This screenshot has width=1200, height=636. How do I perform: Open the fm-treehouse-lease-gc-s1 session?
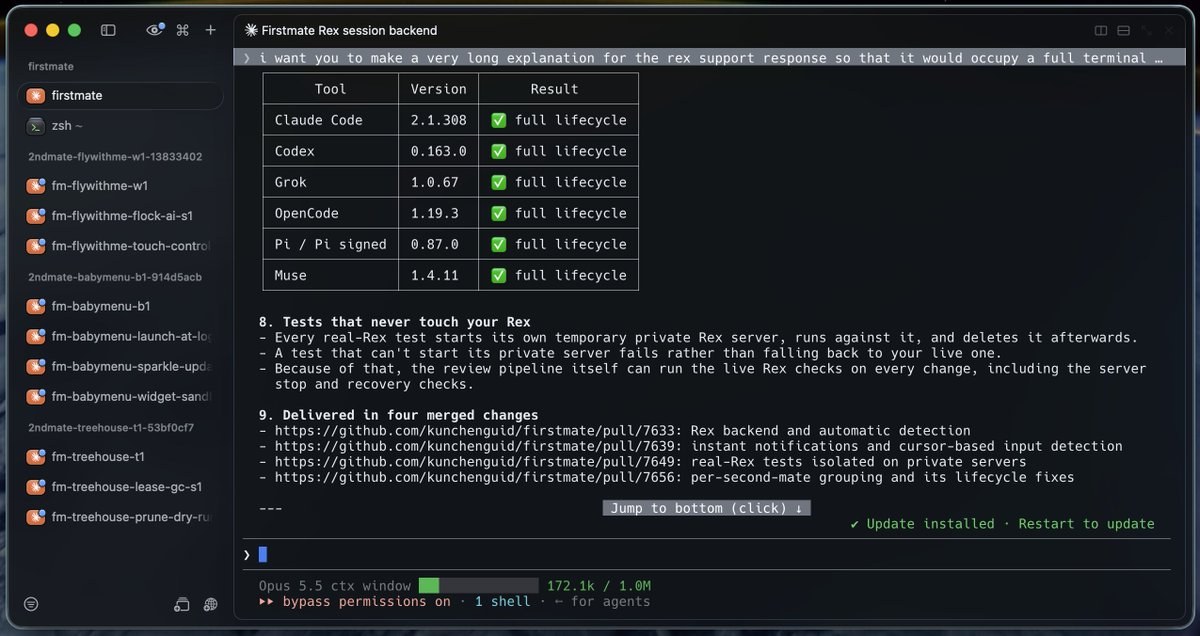tap(120, 486)
